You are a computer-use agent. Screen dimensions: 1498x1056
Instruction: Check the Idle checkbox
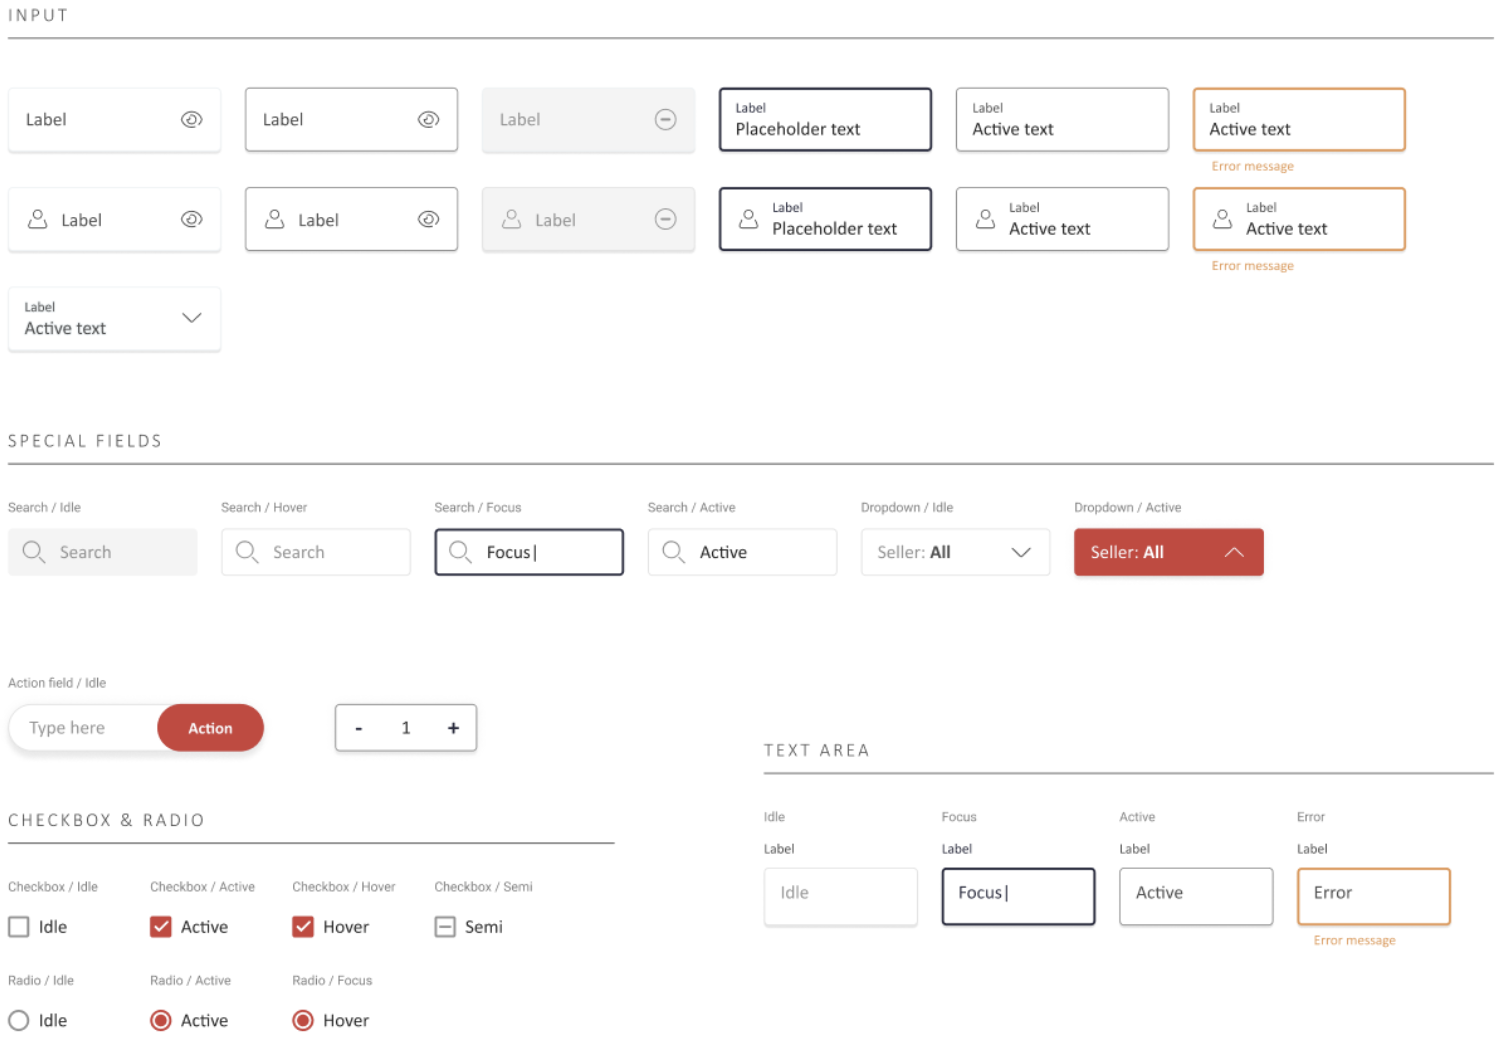click(x=19, y=927)
